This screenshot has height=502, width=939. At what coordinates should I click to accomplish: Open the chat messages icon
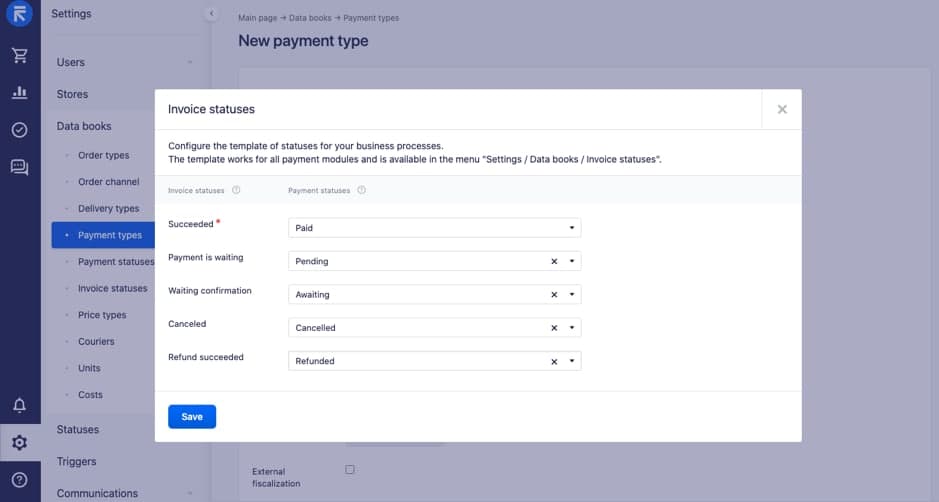click(x=20, y=167)
